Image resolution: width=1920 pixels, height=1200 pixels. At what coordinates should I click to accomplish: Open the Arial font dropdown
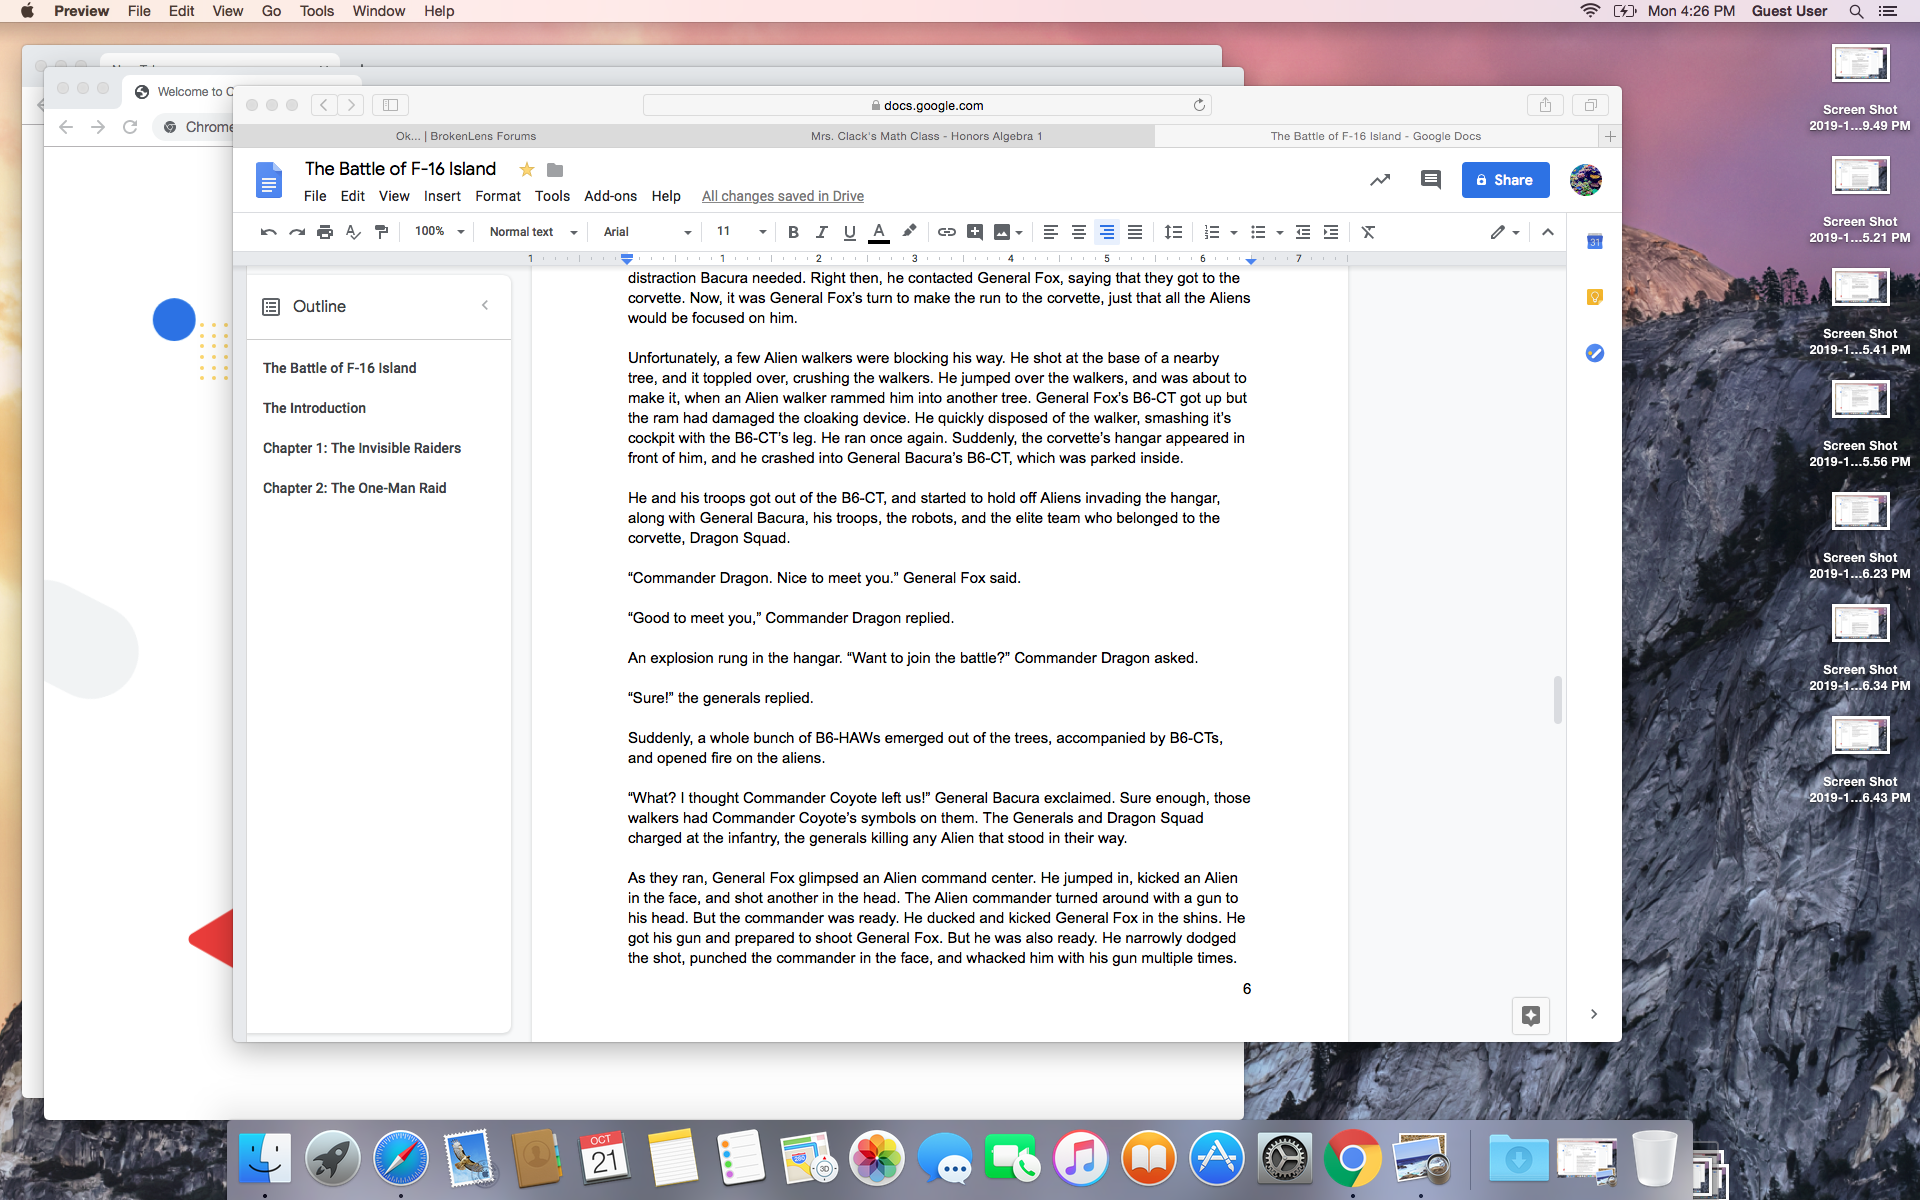647,232
